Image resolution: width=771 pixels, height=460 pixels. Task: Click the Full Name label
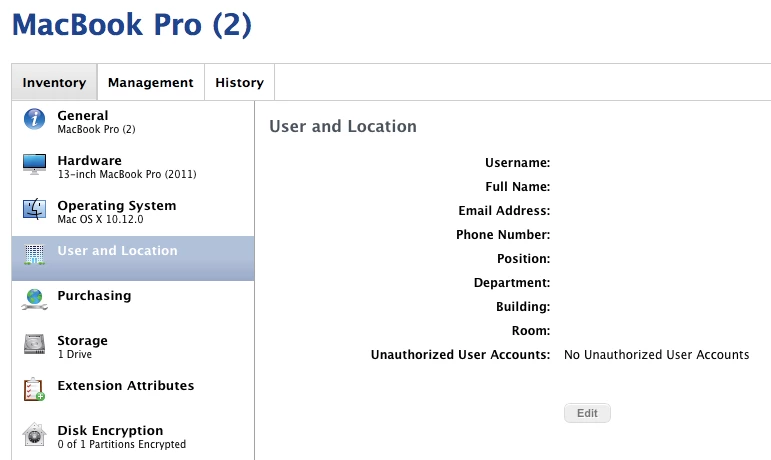(517, 187)
